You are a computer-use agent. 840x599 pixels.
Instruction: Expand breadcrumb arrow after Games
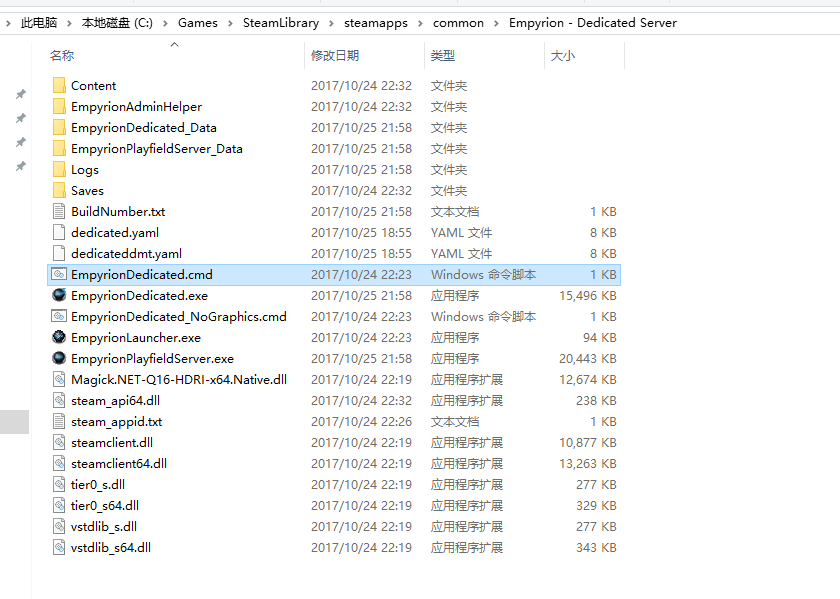(x=230, y=23)
